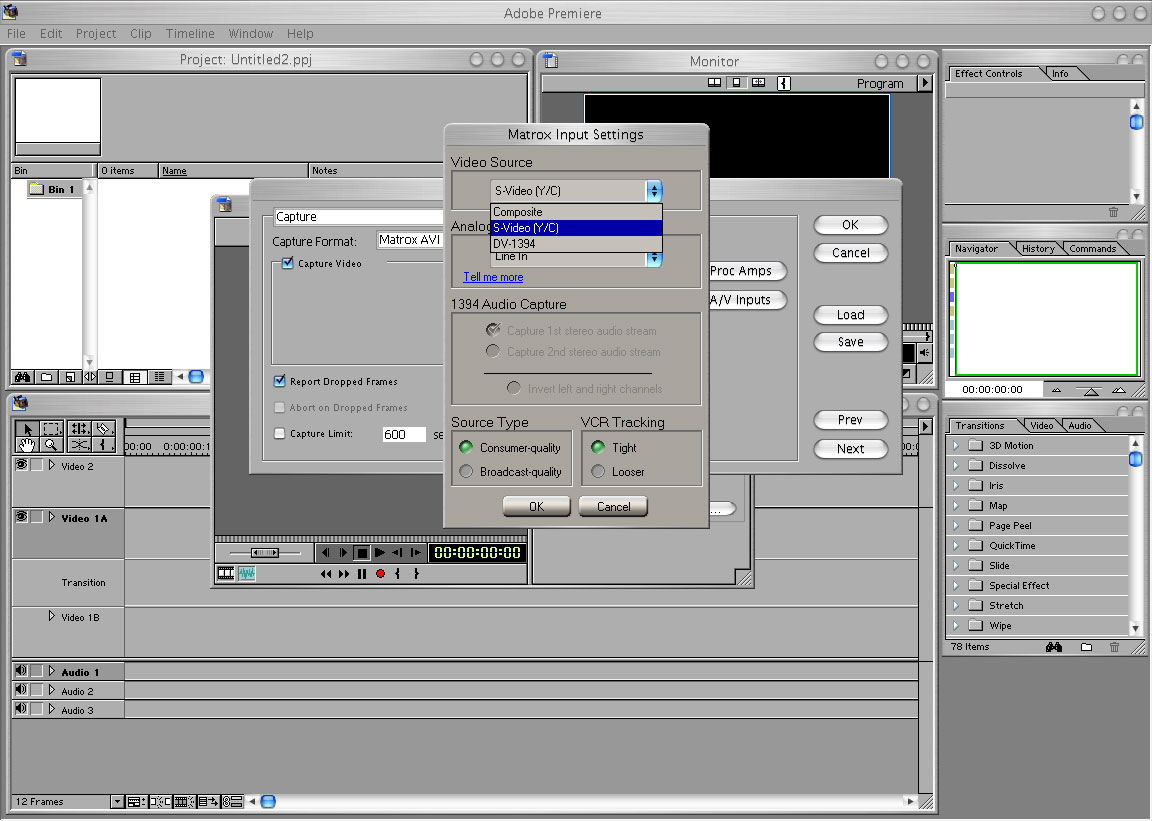Click the red Record button in capture window
The width and height of the screenshot is (1152, 821).
click(380, 574)
